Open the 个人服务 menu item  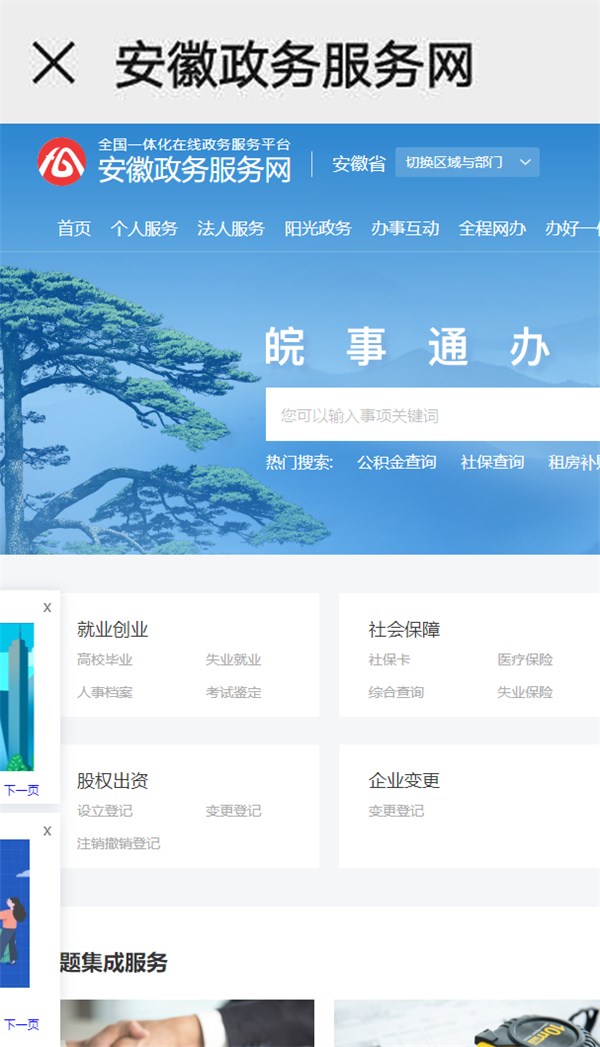[144, 228]
